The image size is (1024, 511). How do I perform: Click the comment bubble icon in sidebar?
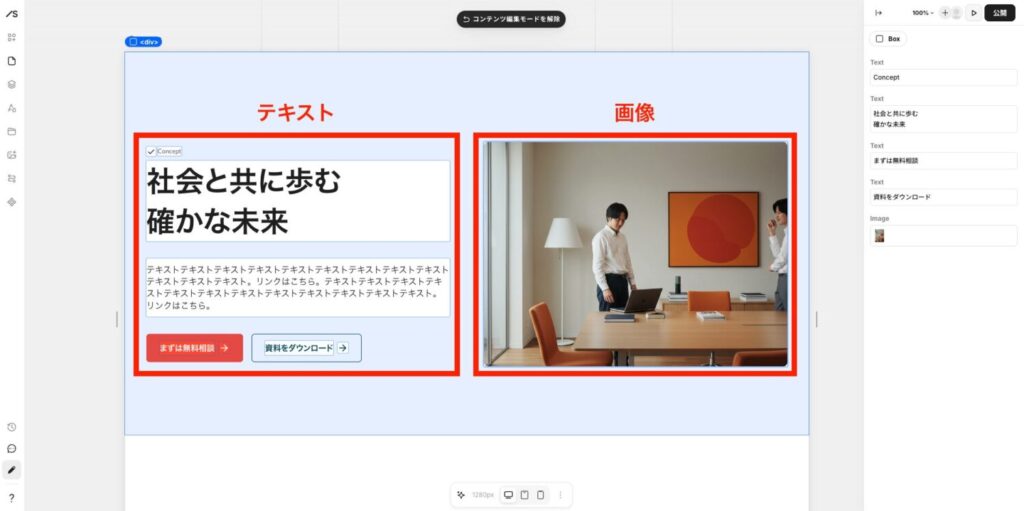12,448
